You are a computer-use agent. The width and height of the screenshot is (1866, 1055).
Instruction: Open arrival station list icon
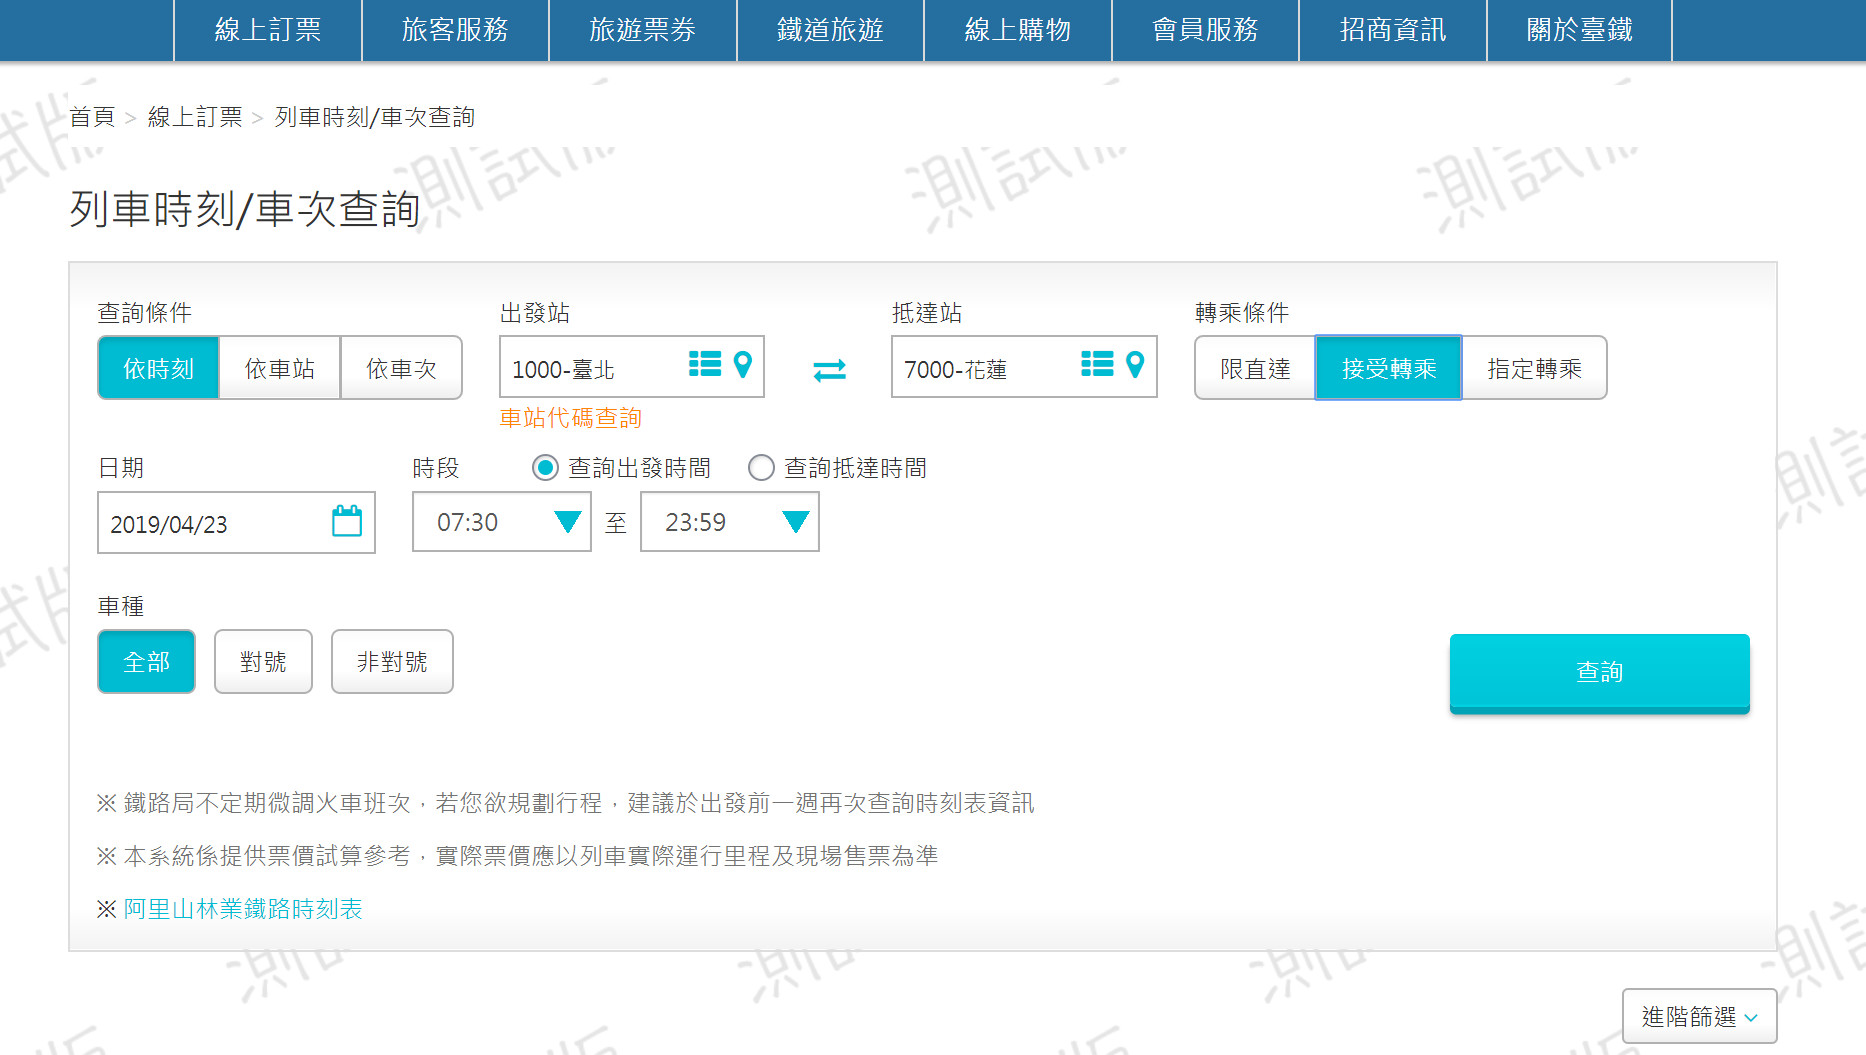1097,364
